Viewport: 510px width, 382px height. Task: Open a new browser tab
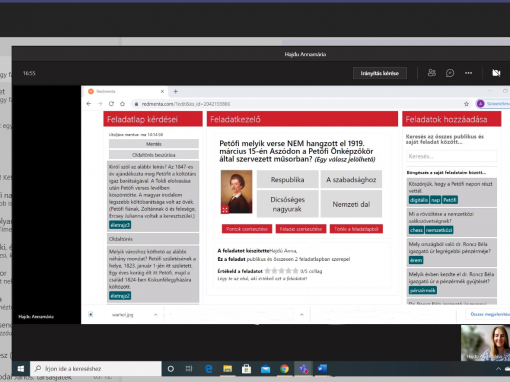176,91
